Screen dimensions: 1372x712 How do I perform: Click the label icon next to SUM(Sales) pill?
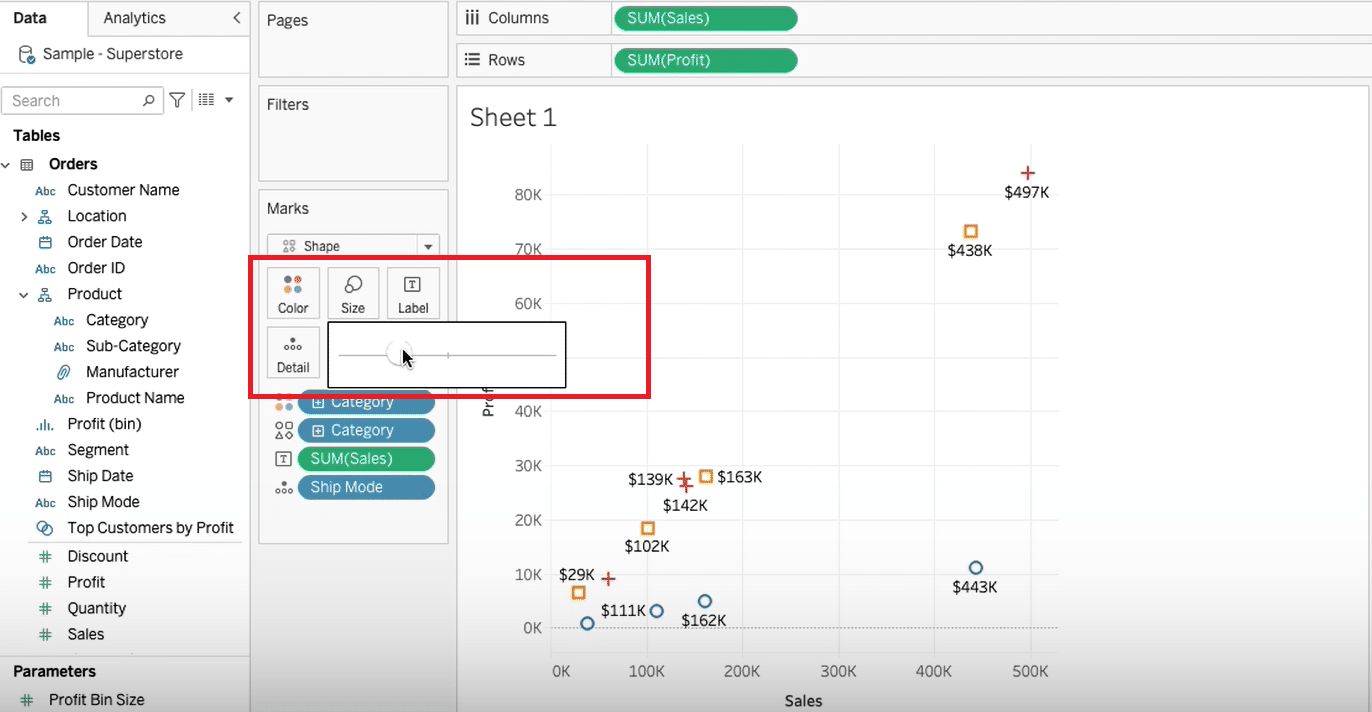(284, 459)
